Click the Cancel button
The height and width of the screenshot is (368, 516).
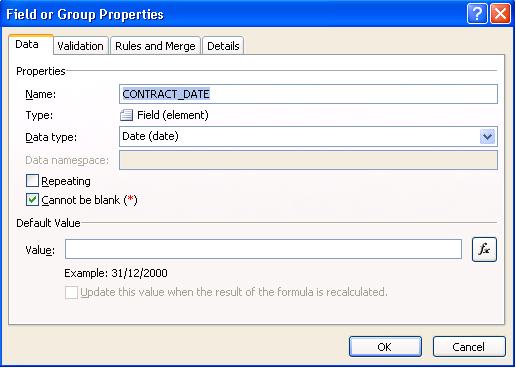point(469,347)
